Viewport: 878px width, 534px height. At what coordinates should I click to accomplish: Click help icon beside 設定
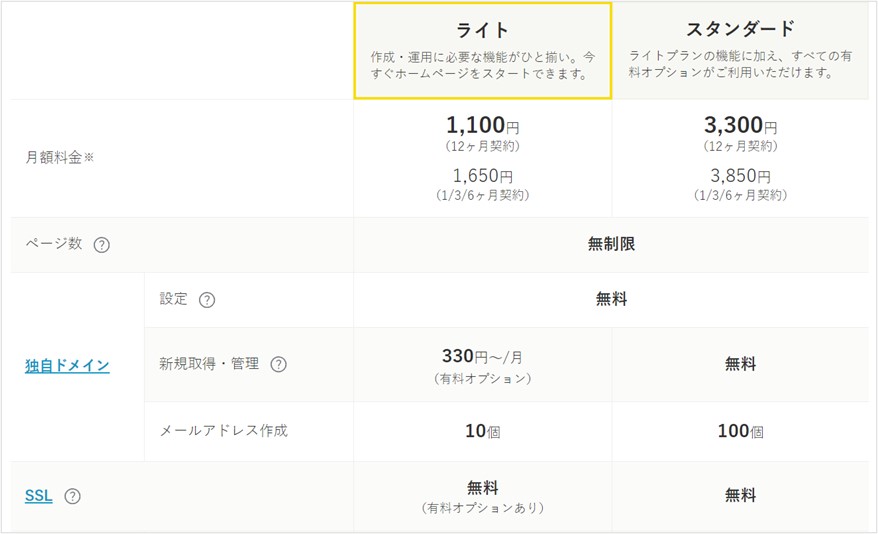pos(207,300)
